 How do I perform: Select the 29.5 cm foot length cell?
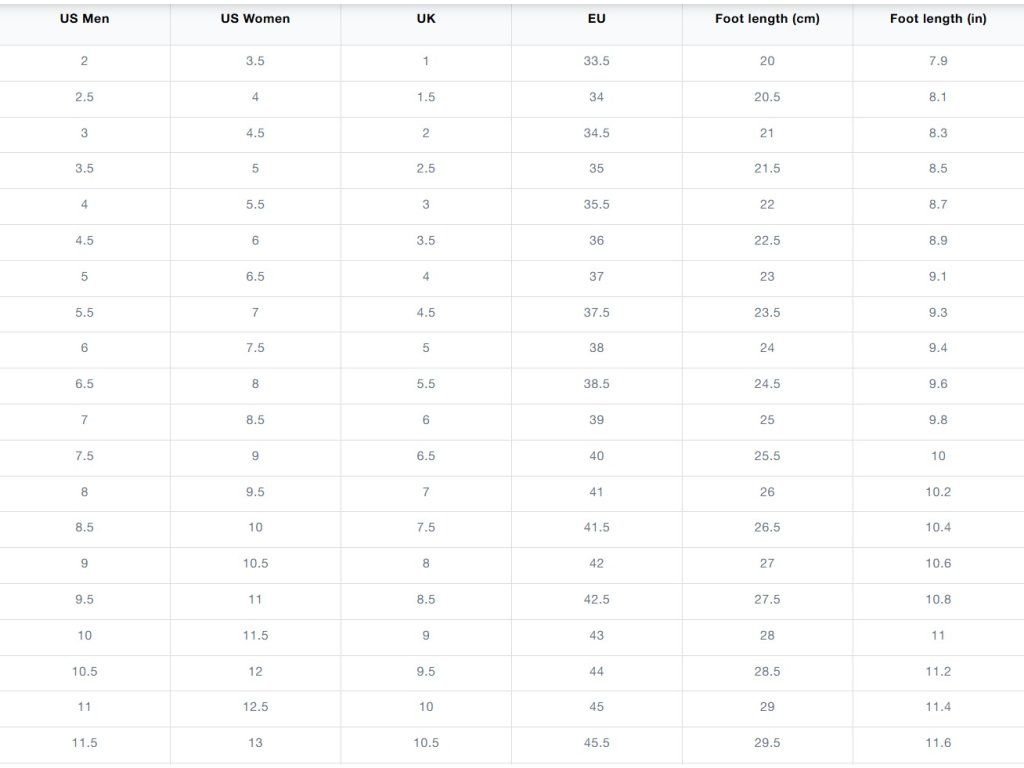[767, 743]
